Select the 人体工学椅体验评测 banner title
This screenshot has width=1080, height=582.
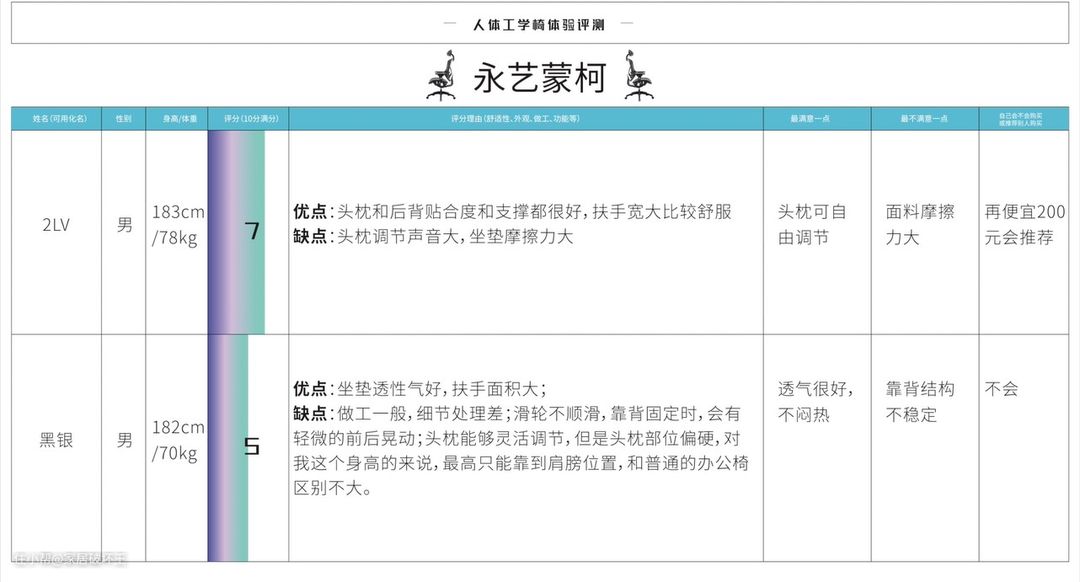click(x=539, y=24)
